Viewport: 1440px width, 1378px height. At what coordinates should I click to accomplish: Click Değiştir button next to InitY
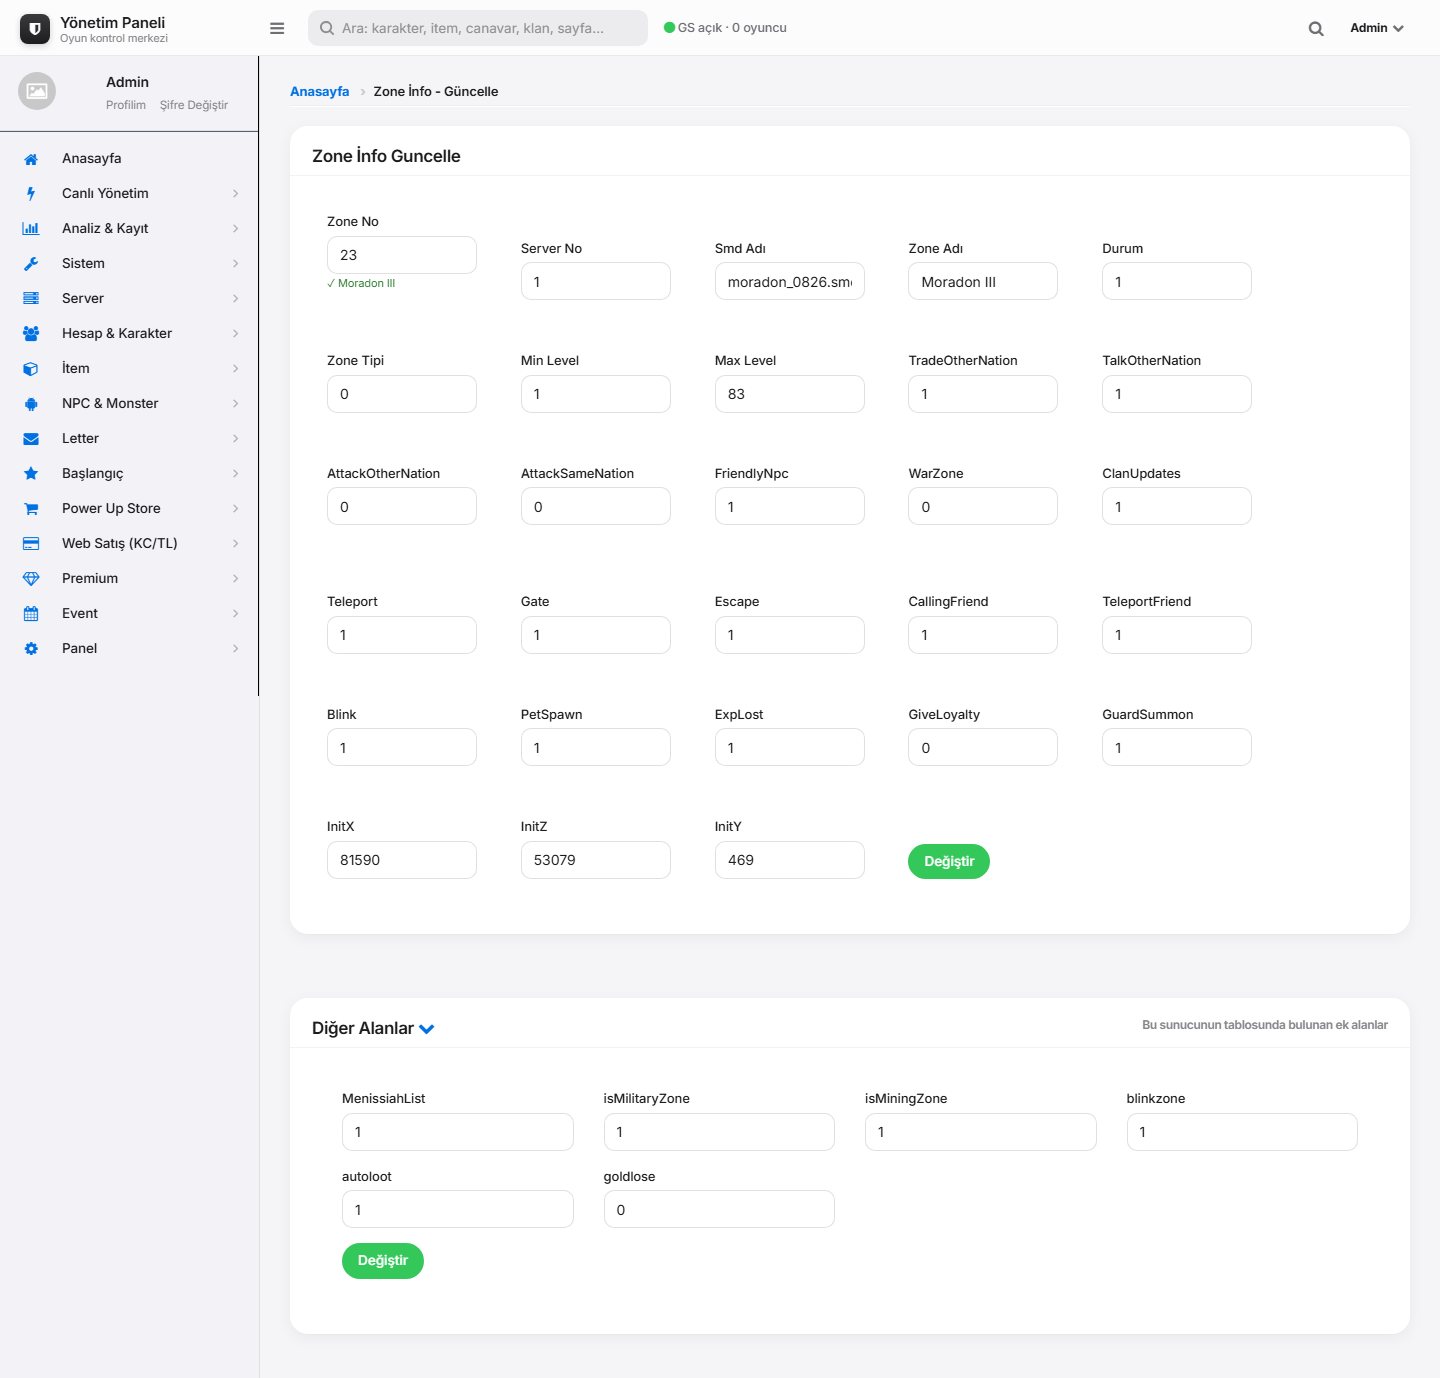(x=949, y=862)
